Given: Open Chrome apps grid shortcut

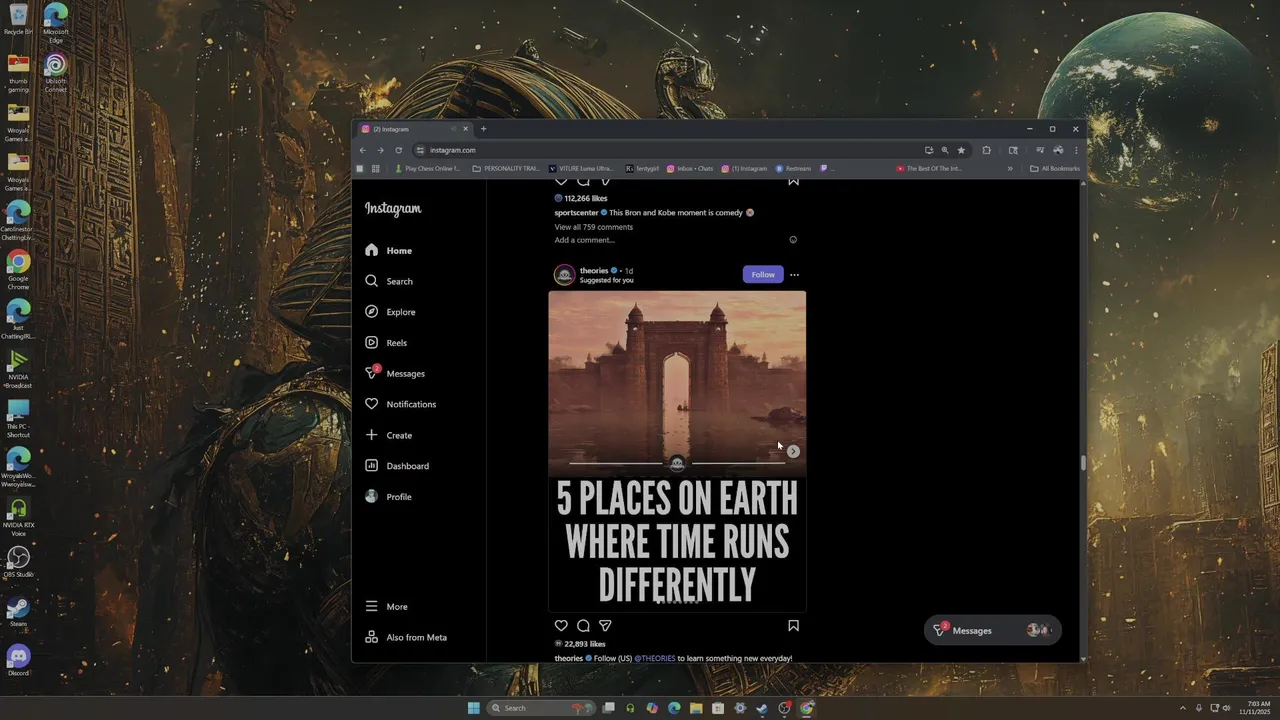Looking at the screenshot, I should pyautogui.click(x=376, y=169).
